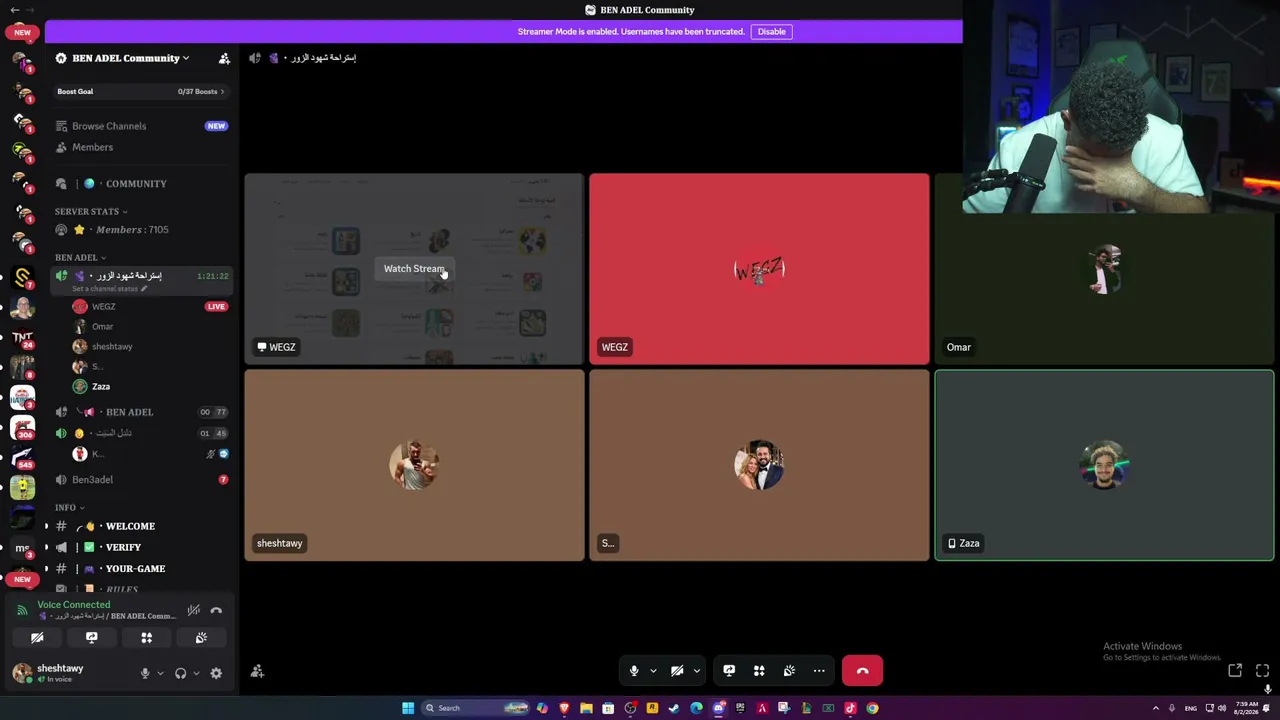Image resolution: width=1280 pixels, height=720 pixels.
Task: Open Steam from the taskbar
Action: (674, 708)
